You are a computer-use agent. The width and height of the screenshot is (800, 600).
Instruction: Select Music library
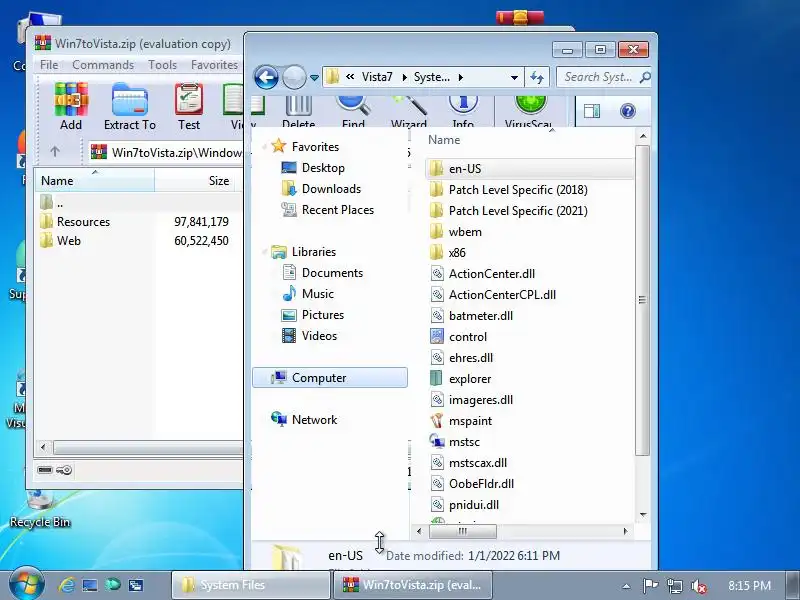317,294
